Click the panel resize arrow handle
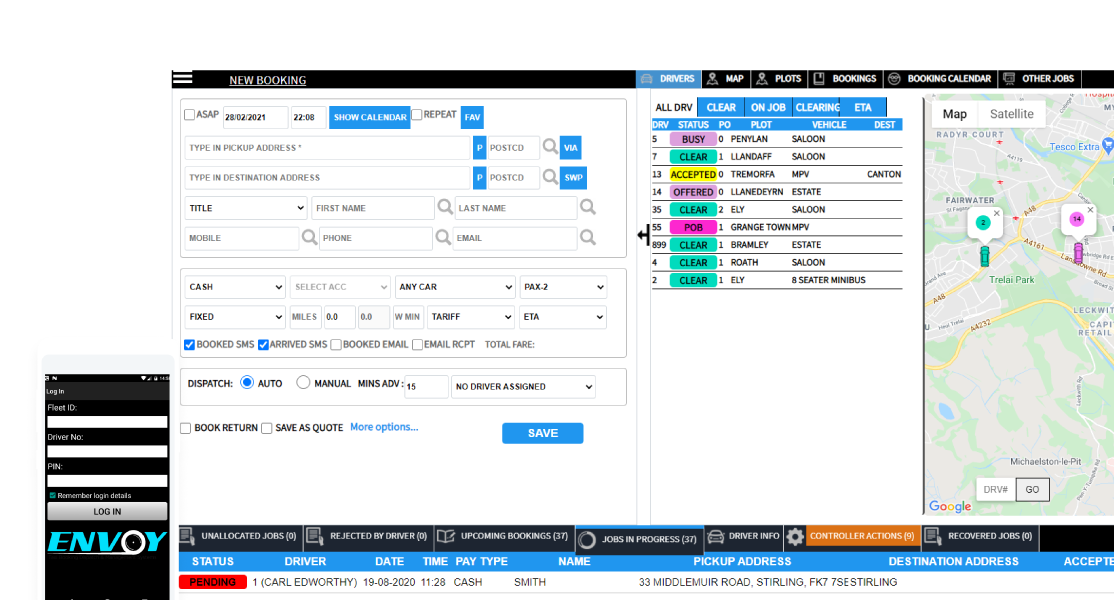 tap(643, 235)
